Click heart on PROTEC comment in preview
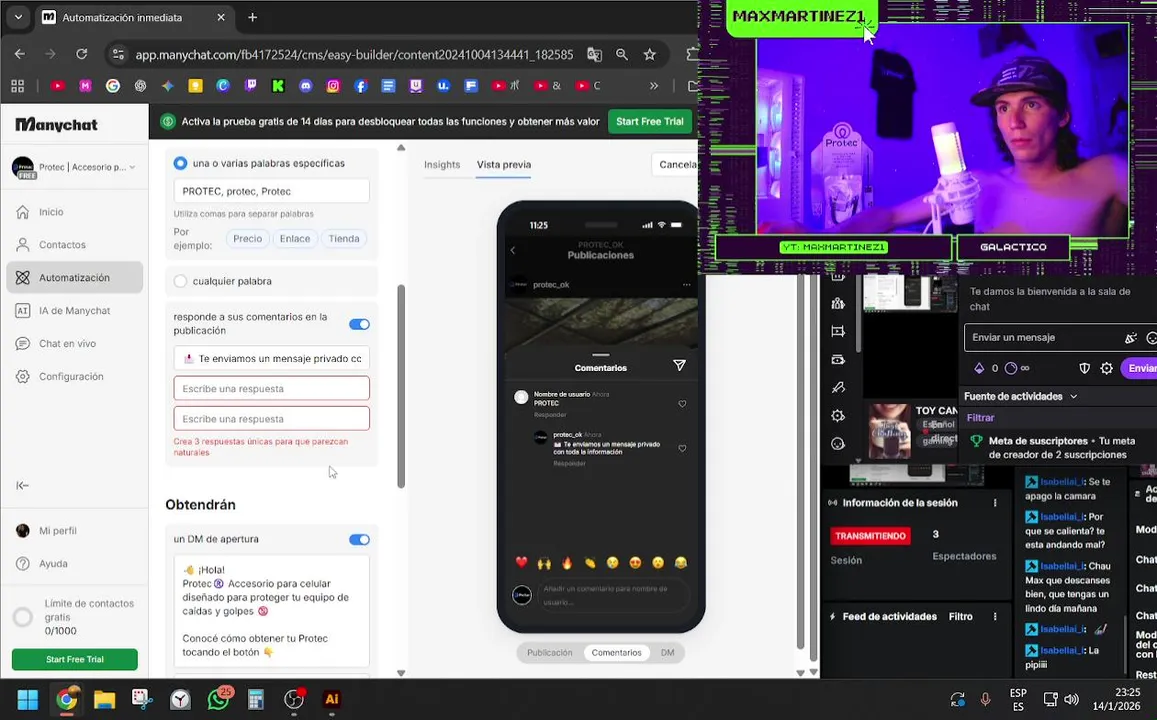 tap(683, 404)
